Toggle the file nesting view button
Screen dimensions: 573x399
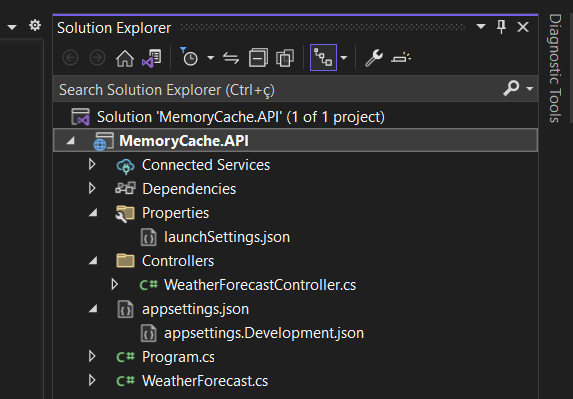tap(323, 58)
